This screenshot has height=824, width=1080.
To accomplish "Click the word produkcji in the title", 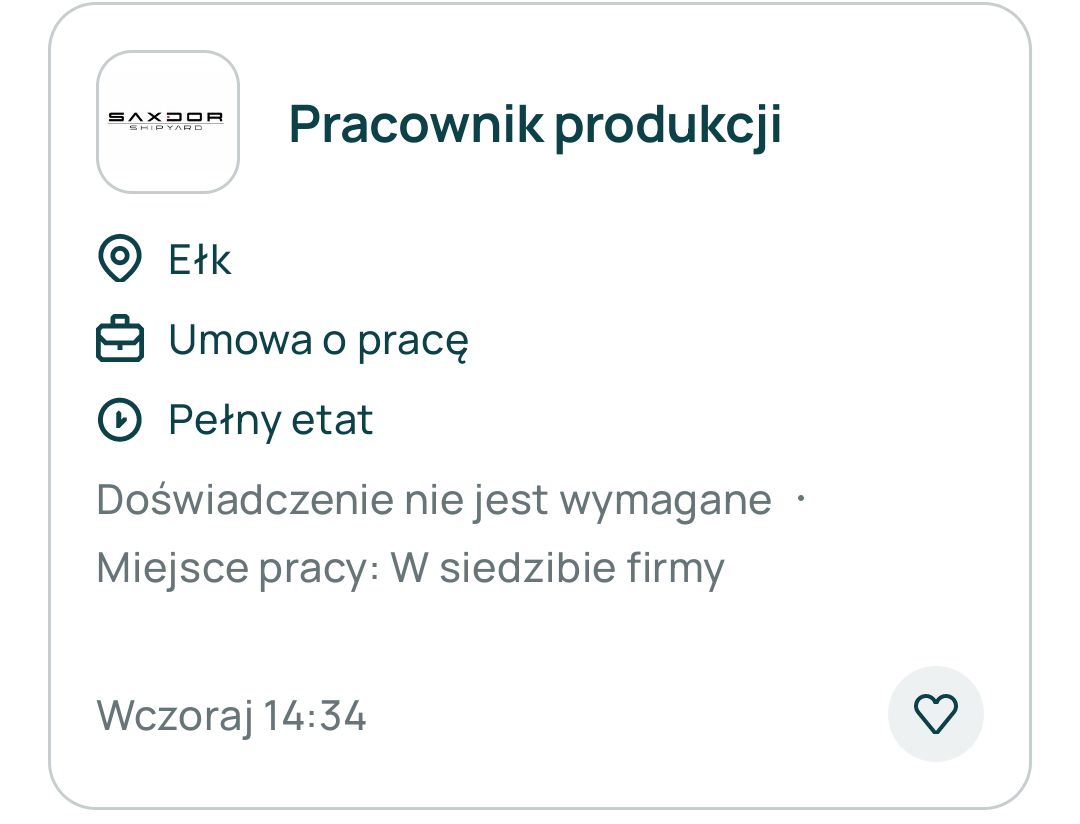I will click(668, 124).
